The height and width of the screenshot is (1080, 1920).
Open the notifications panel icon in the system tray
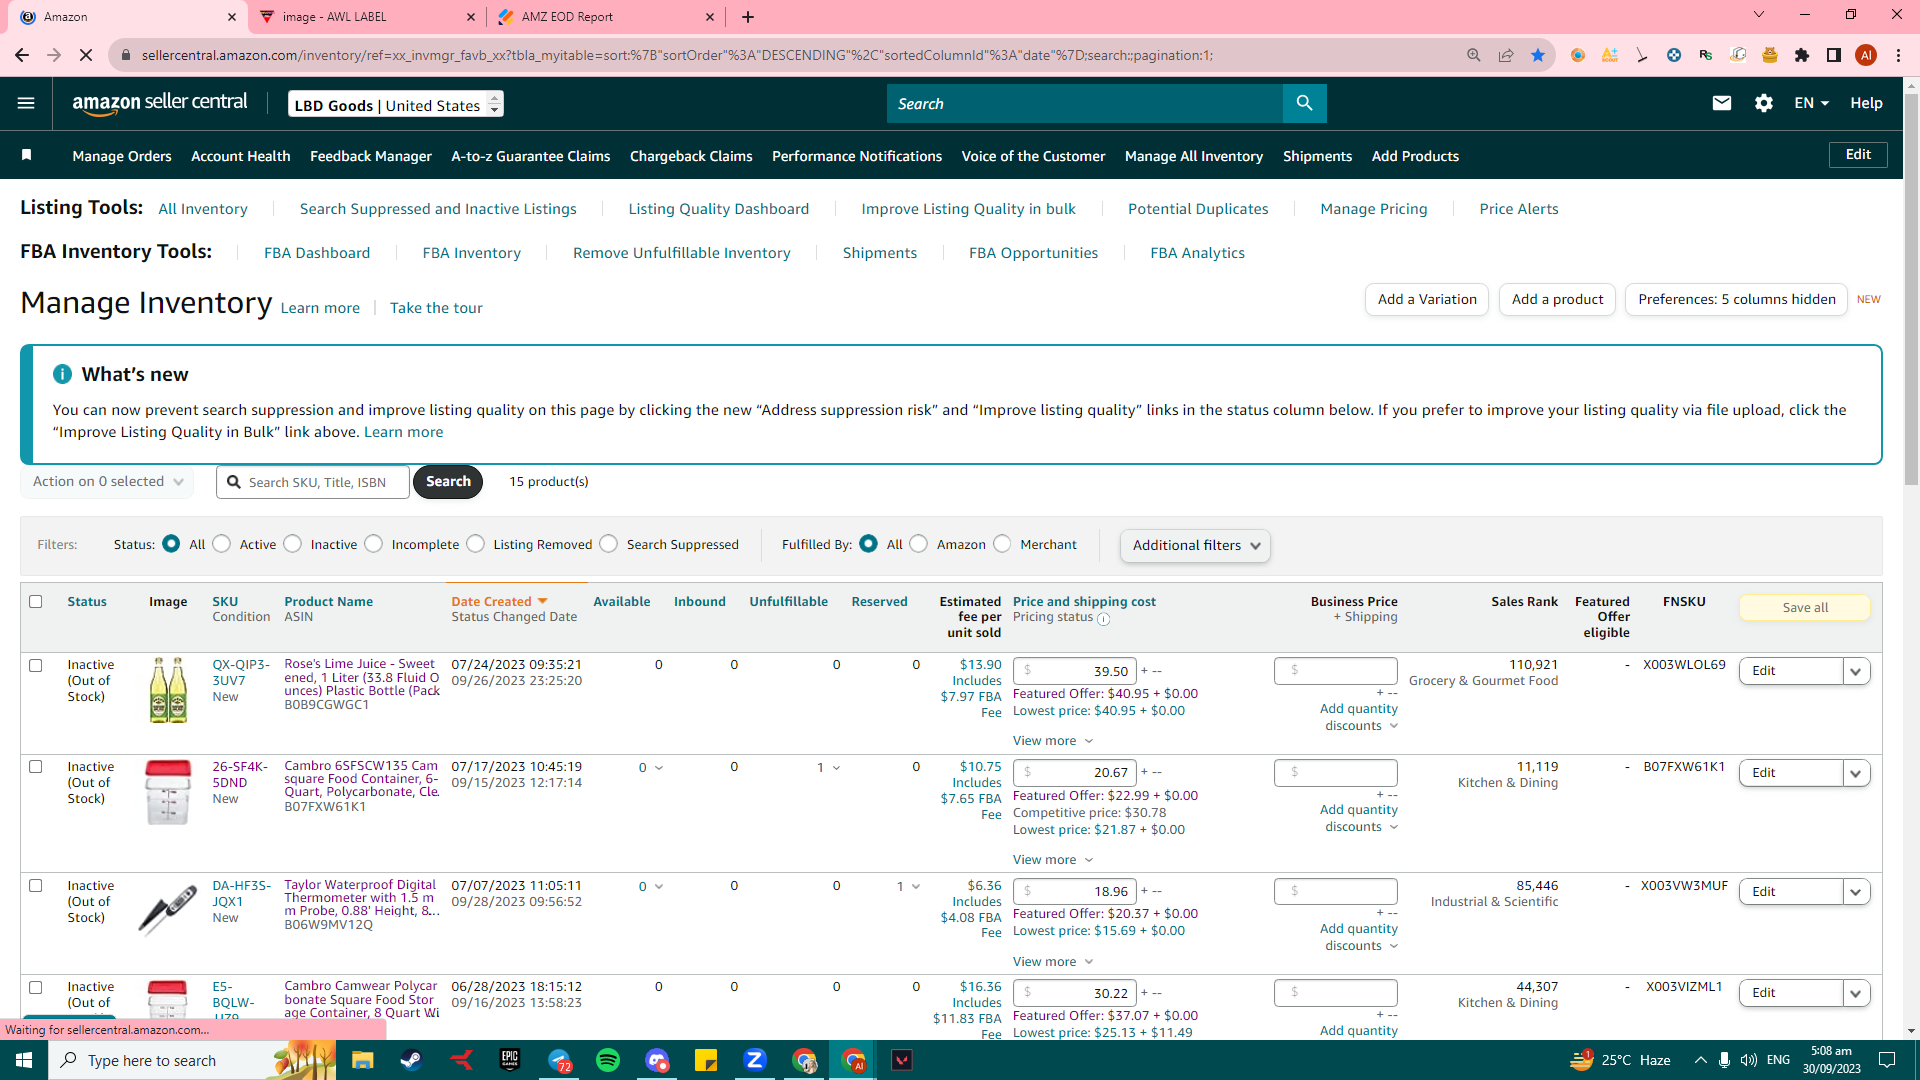1887,1060
